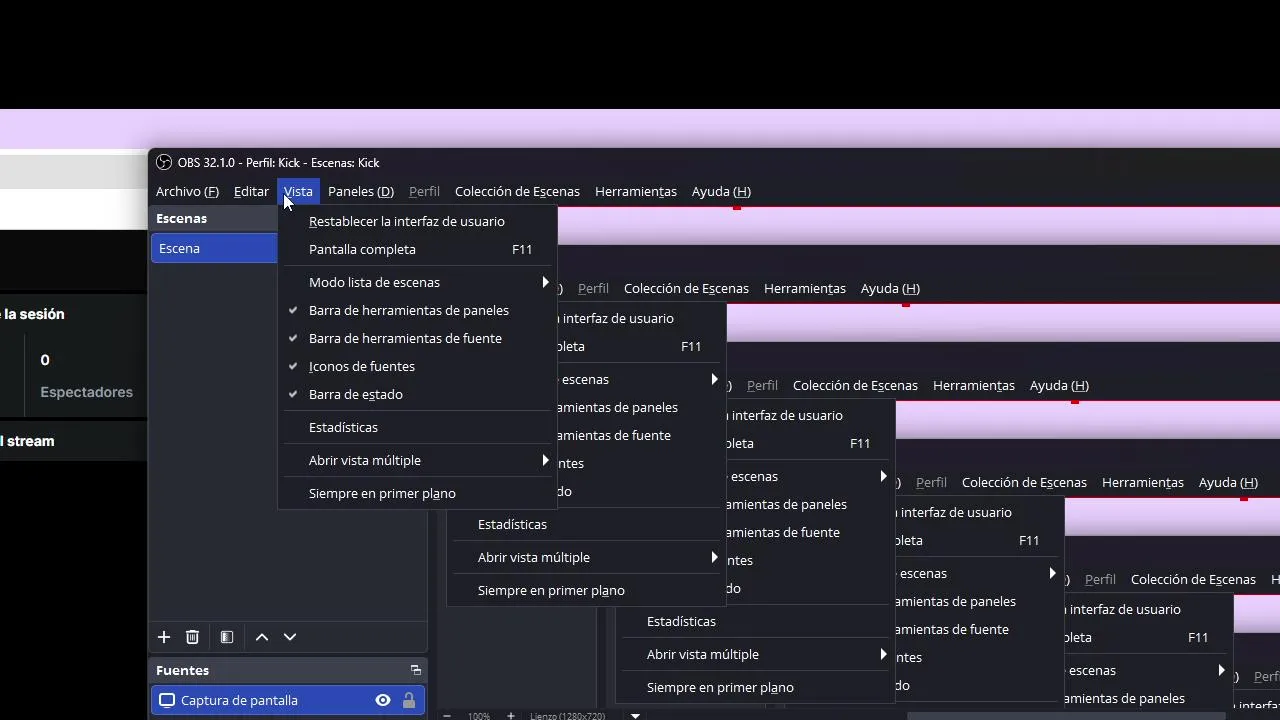
Task: Click the OBS logo in the title bar
Action: (x=164, y=163)
